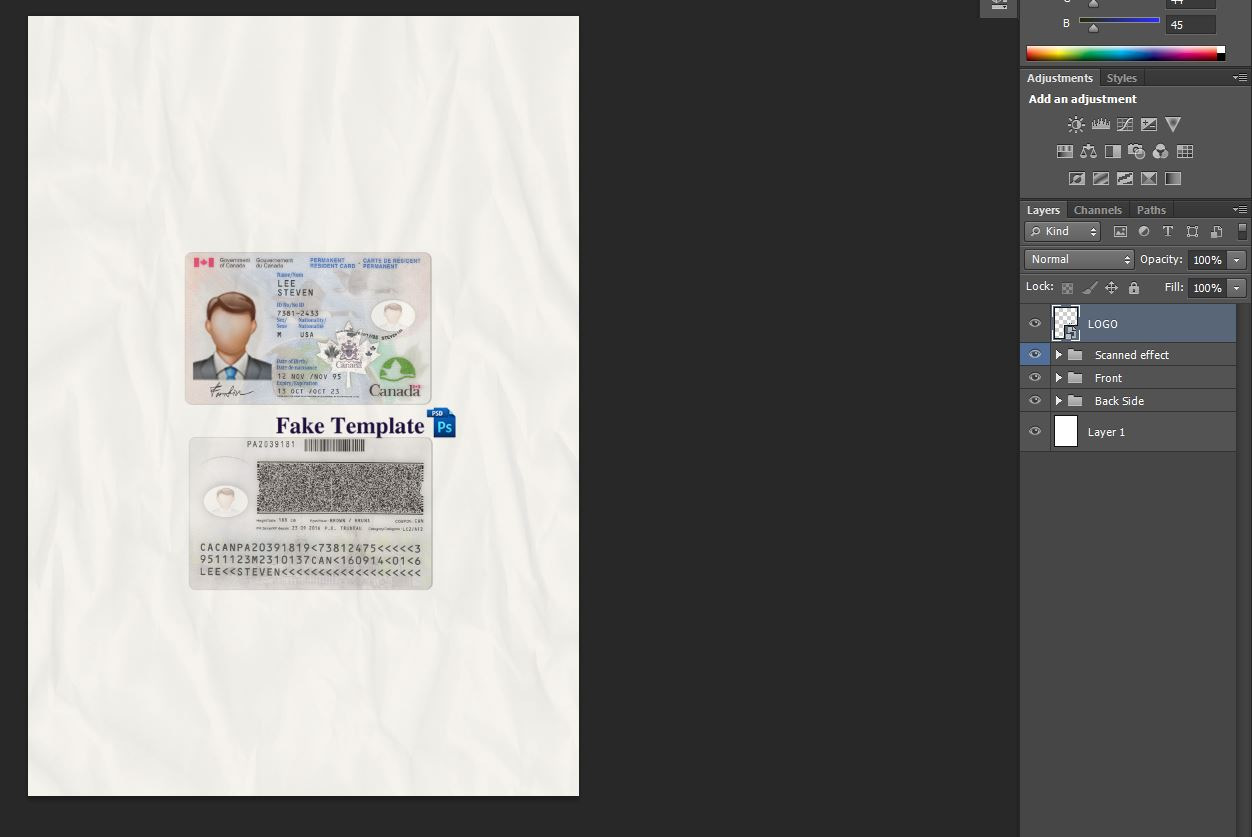This screenshot has width=1252, height=837.
Task: Expand the Front layer group
Action: (1058, 378)
